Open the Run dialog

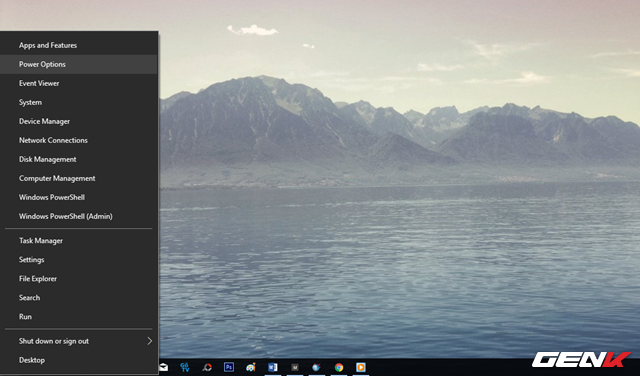point(79,316)
